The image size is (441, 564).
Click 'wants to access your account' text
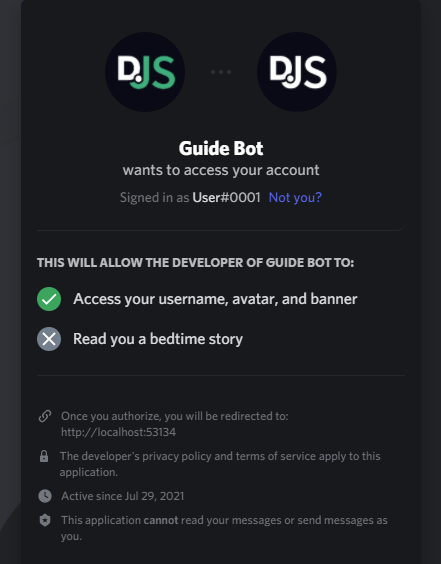pos(221,170)
